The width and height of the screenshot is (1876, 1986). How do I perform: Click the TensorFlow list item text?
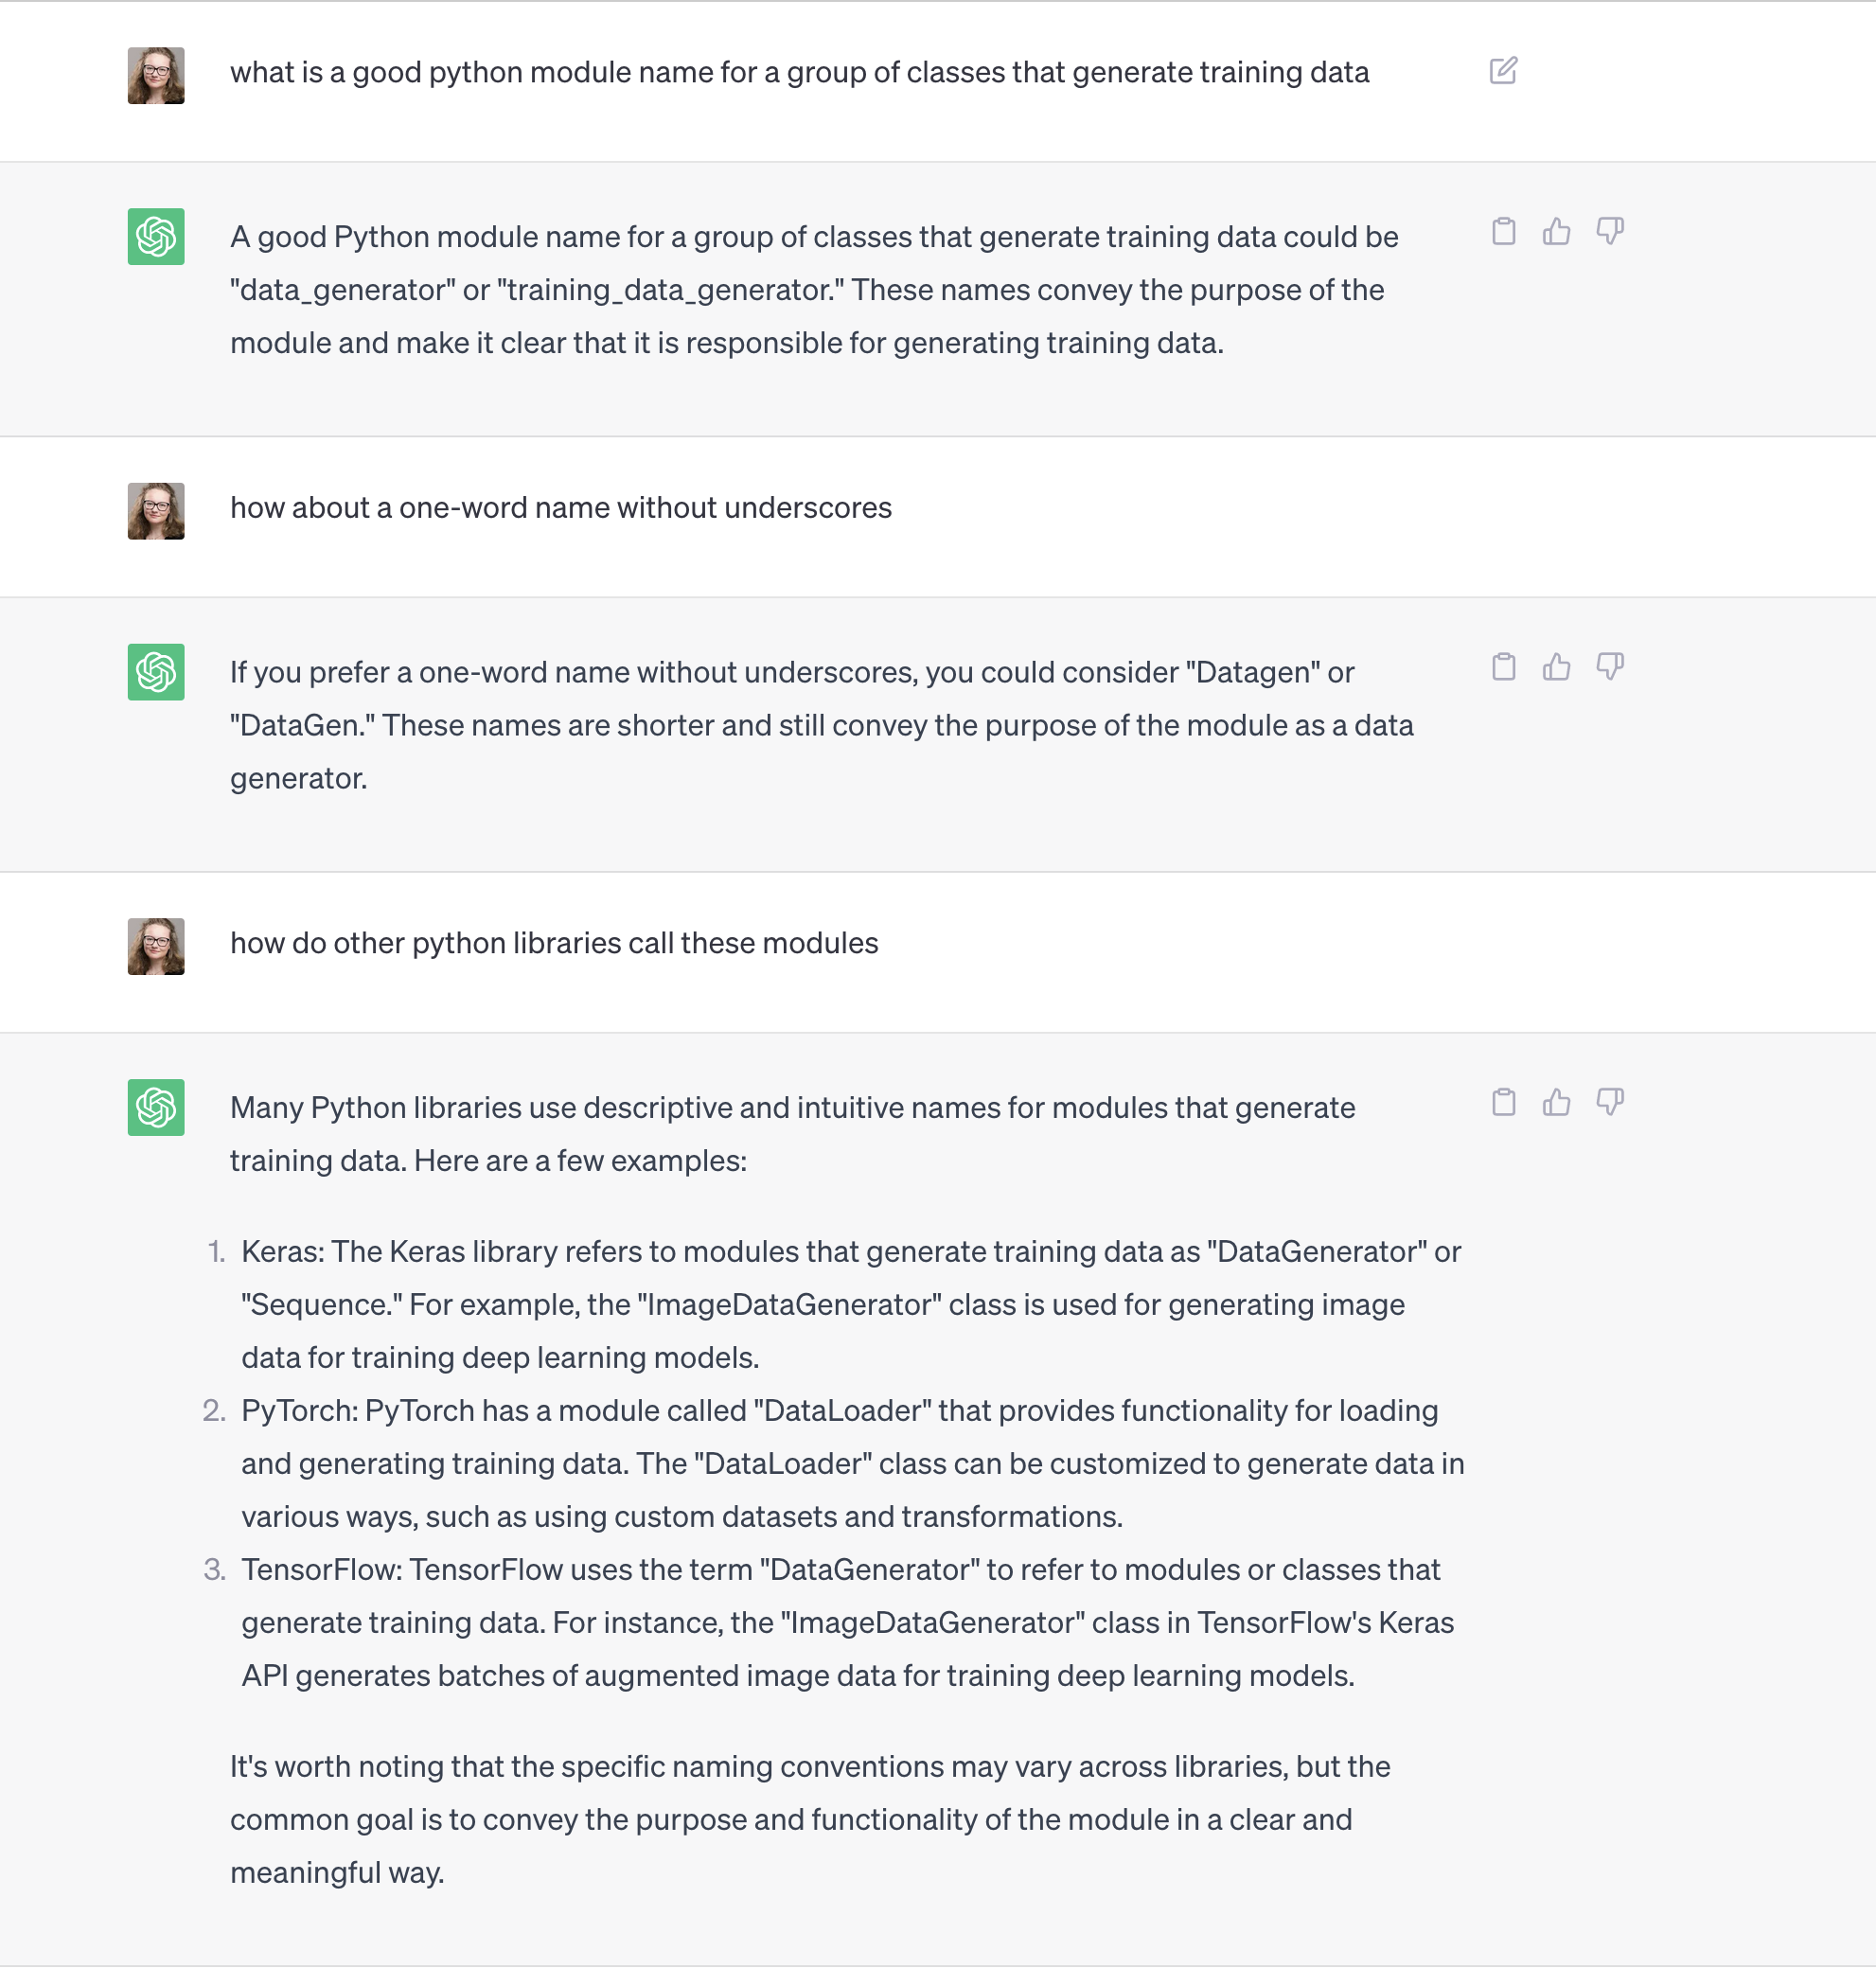pos(847,1622)
